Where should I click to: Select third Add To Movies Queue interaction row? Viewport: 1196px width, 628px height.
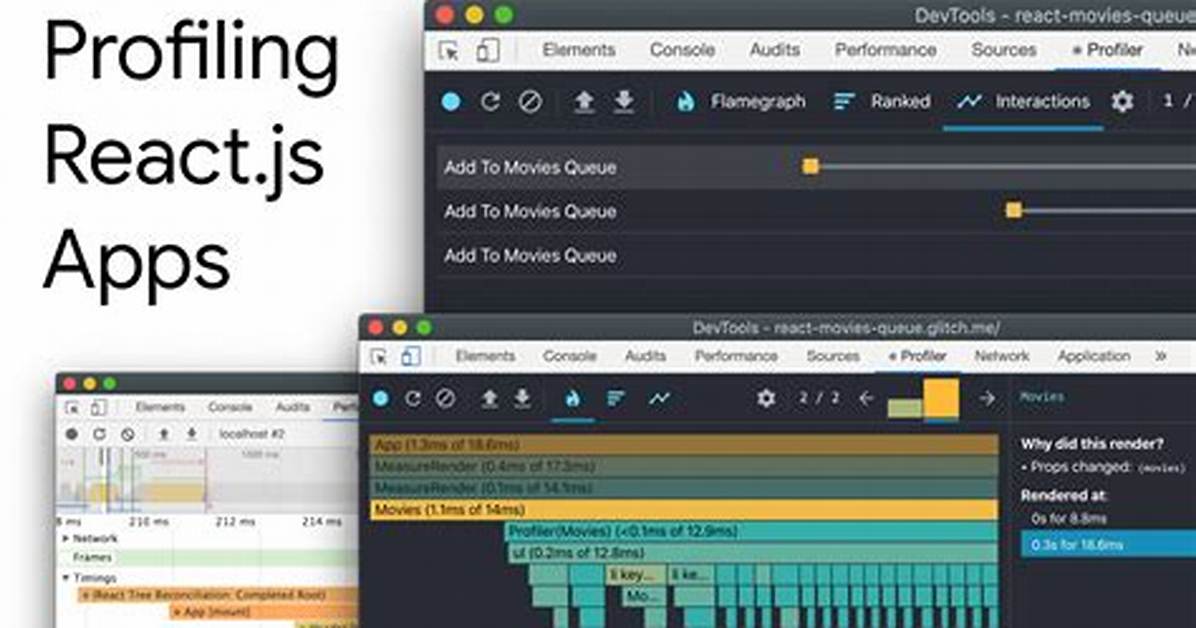pos(816,256)
